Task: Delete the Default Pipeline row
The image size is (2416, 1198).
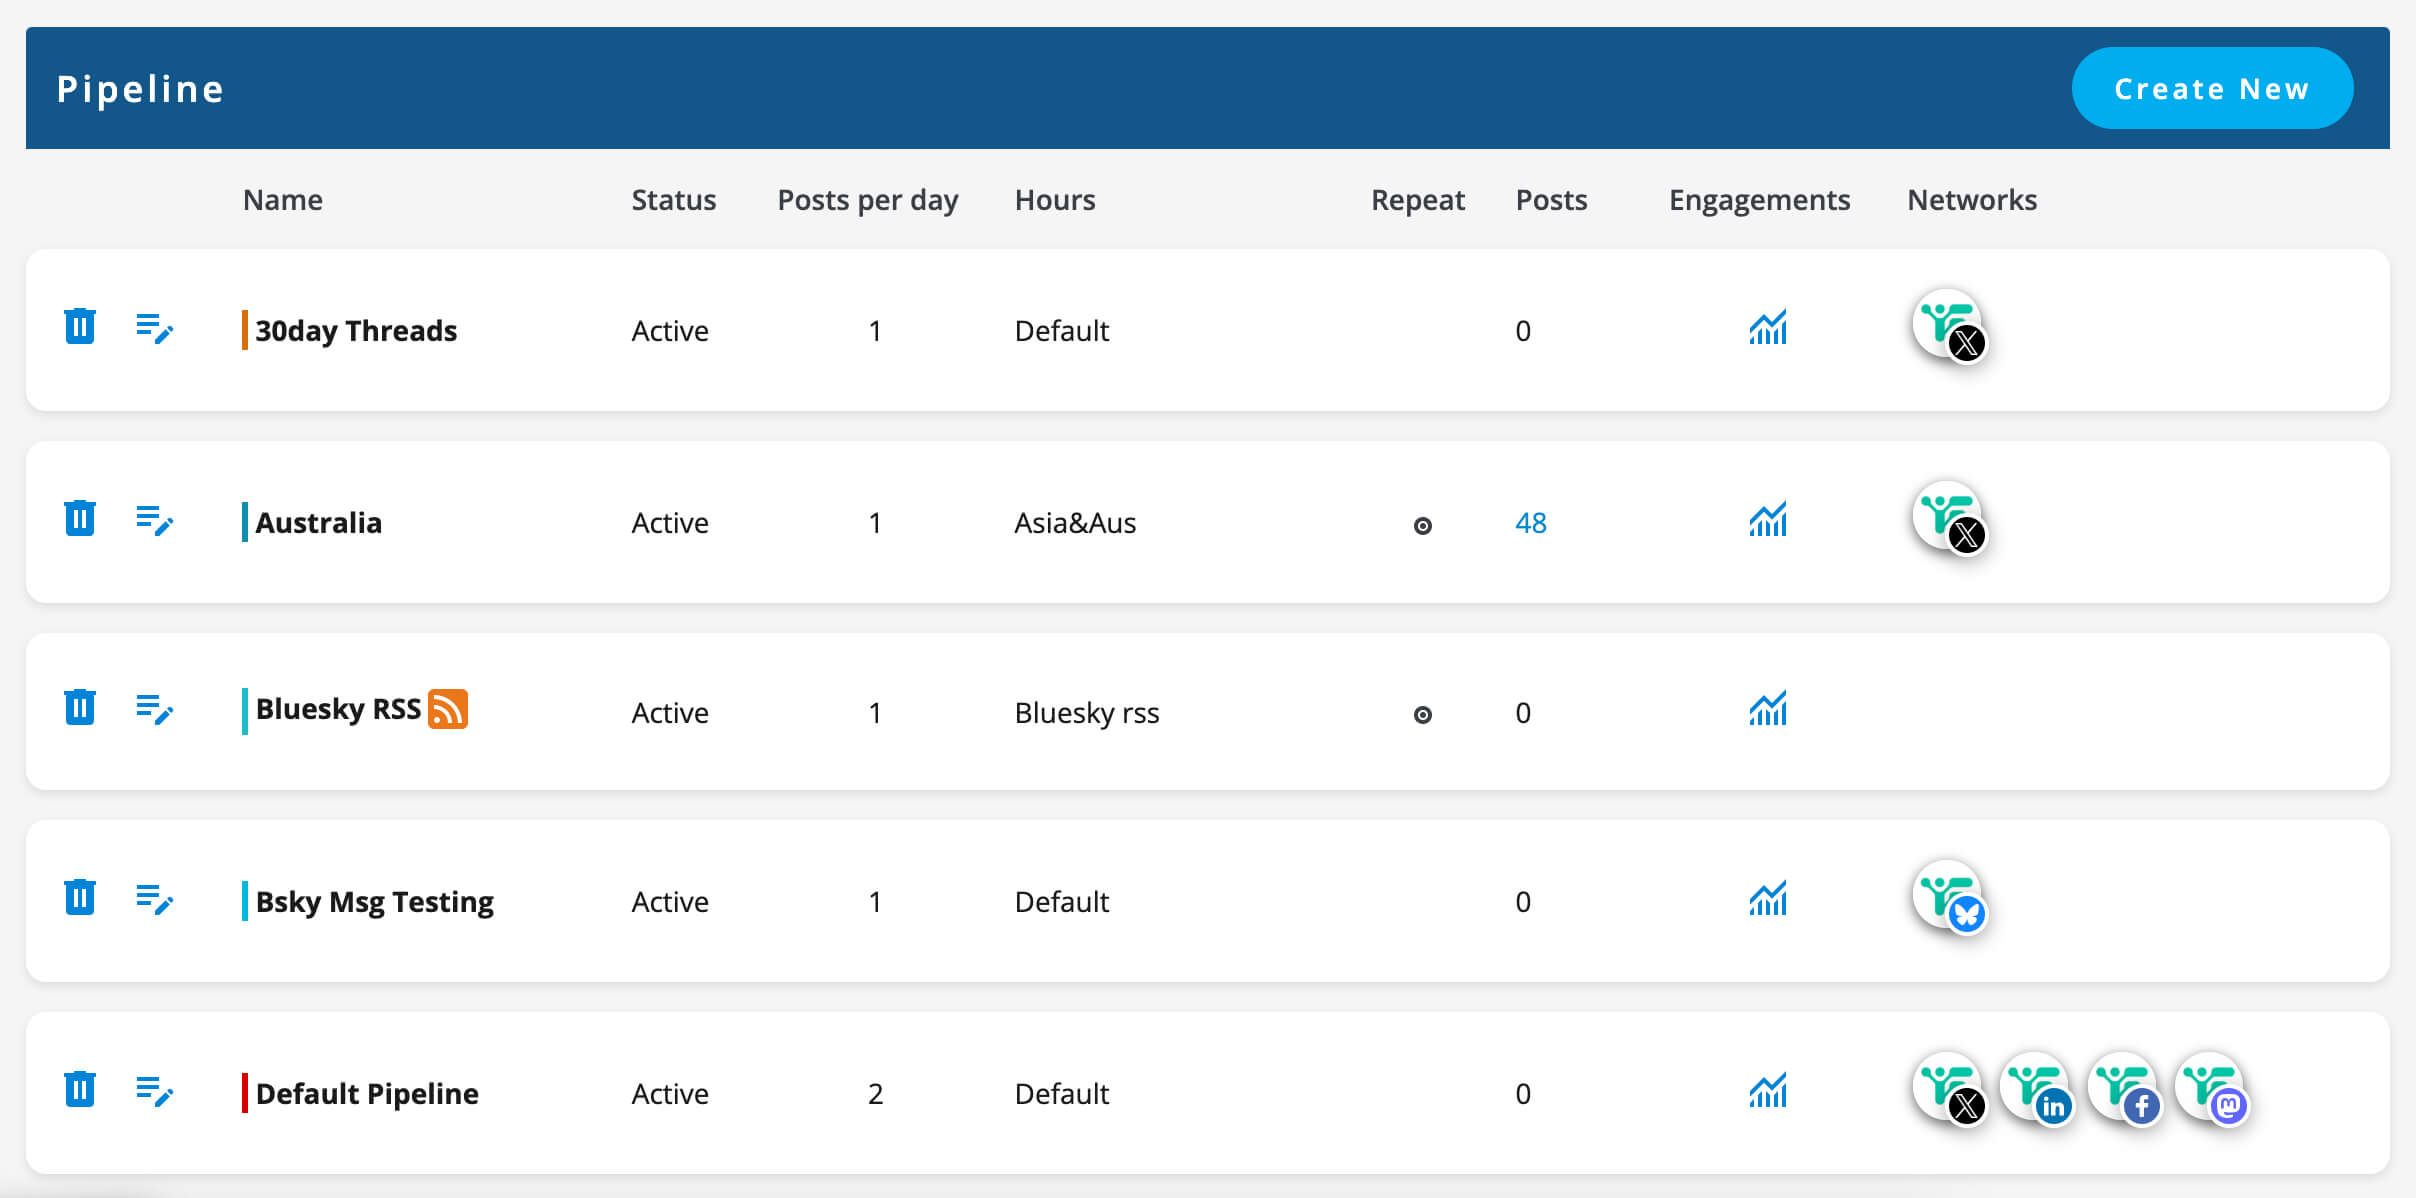Action: [80, 1090]
